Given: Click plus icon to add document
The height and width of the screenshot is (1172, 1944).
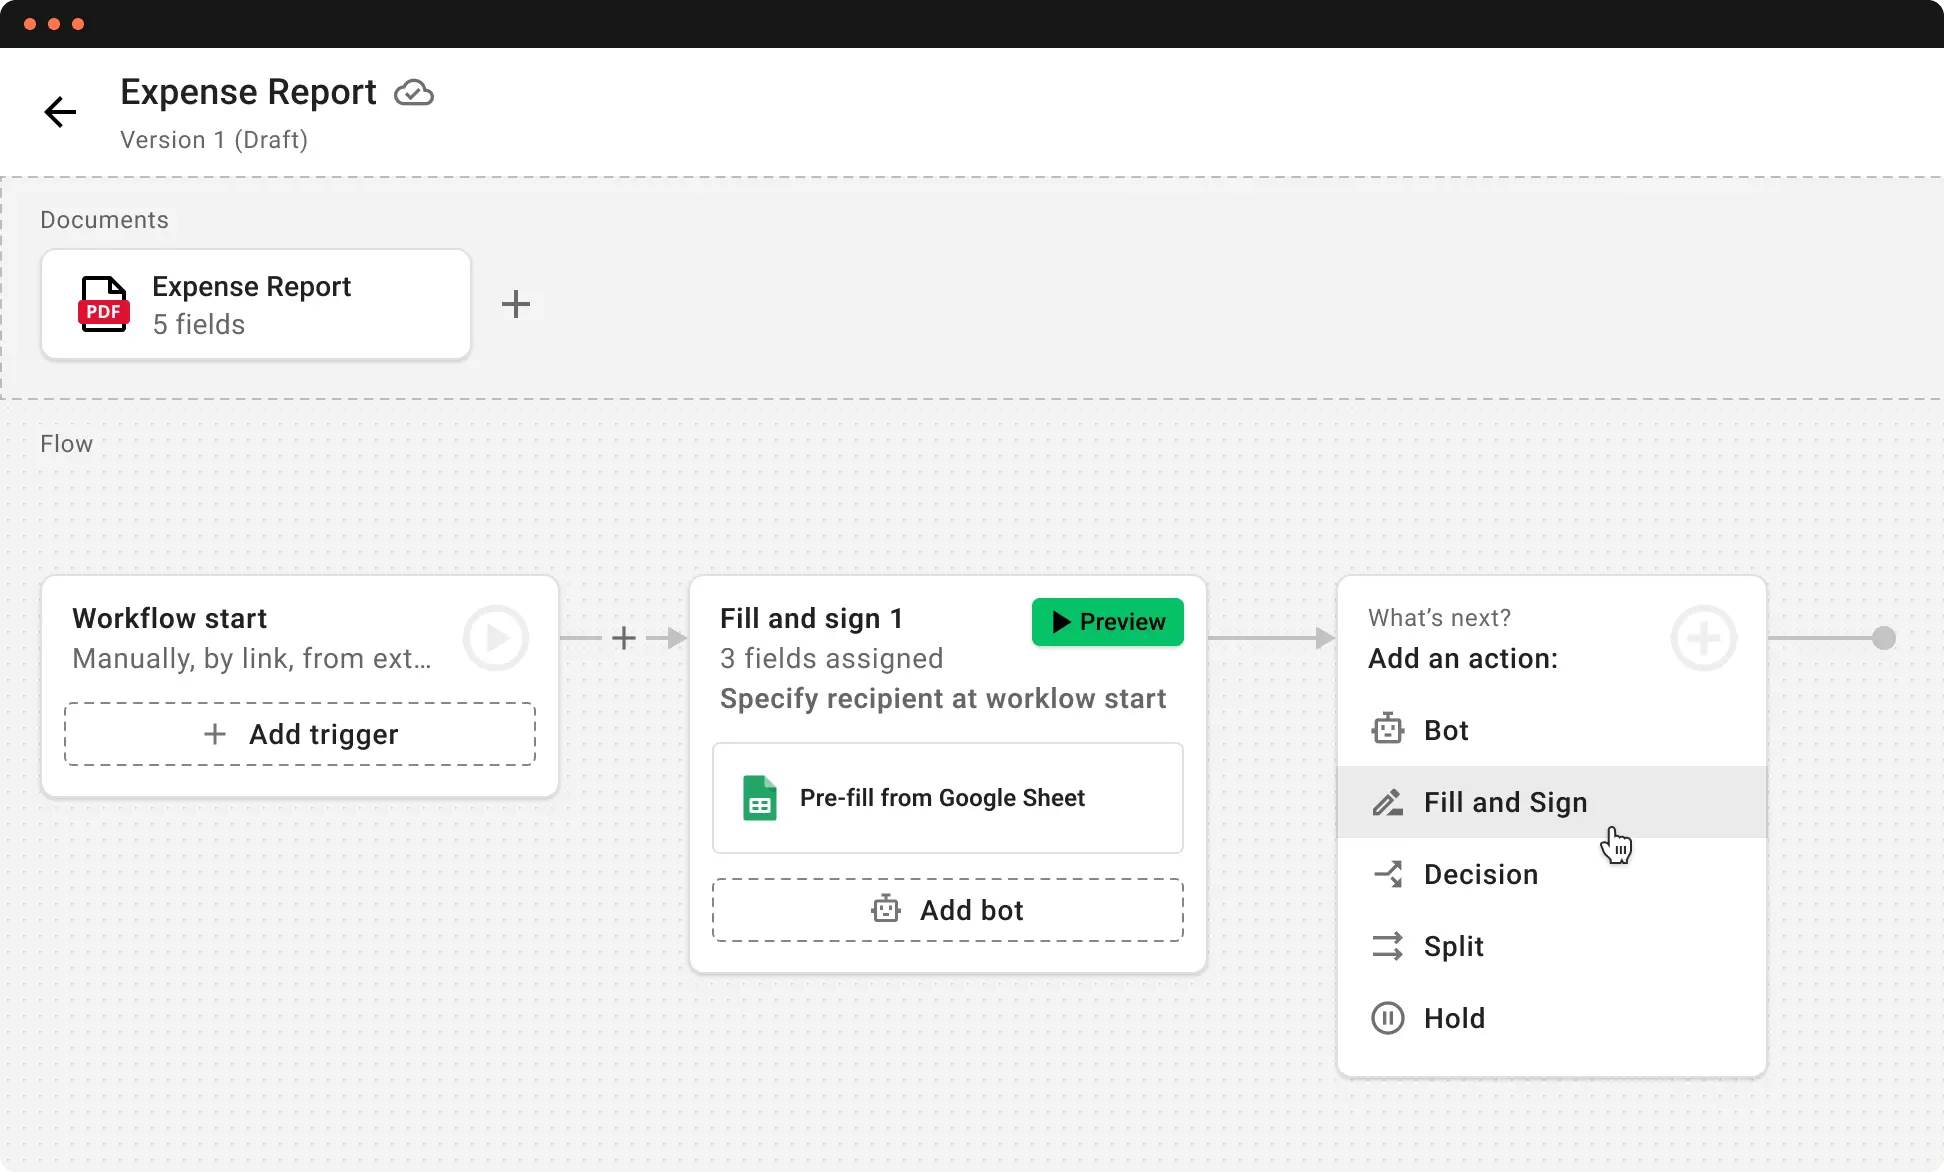Looking at the screenshot, I should coord(515,304).
